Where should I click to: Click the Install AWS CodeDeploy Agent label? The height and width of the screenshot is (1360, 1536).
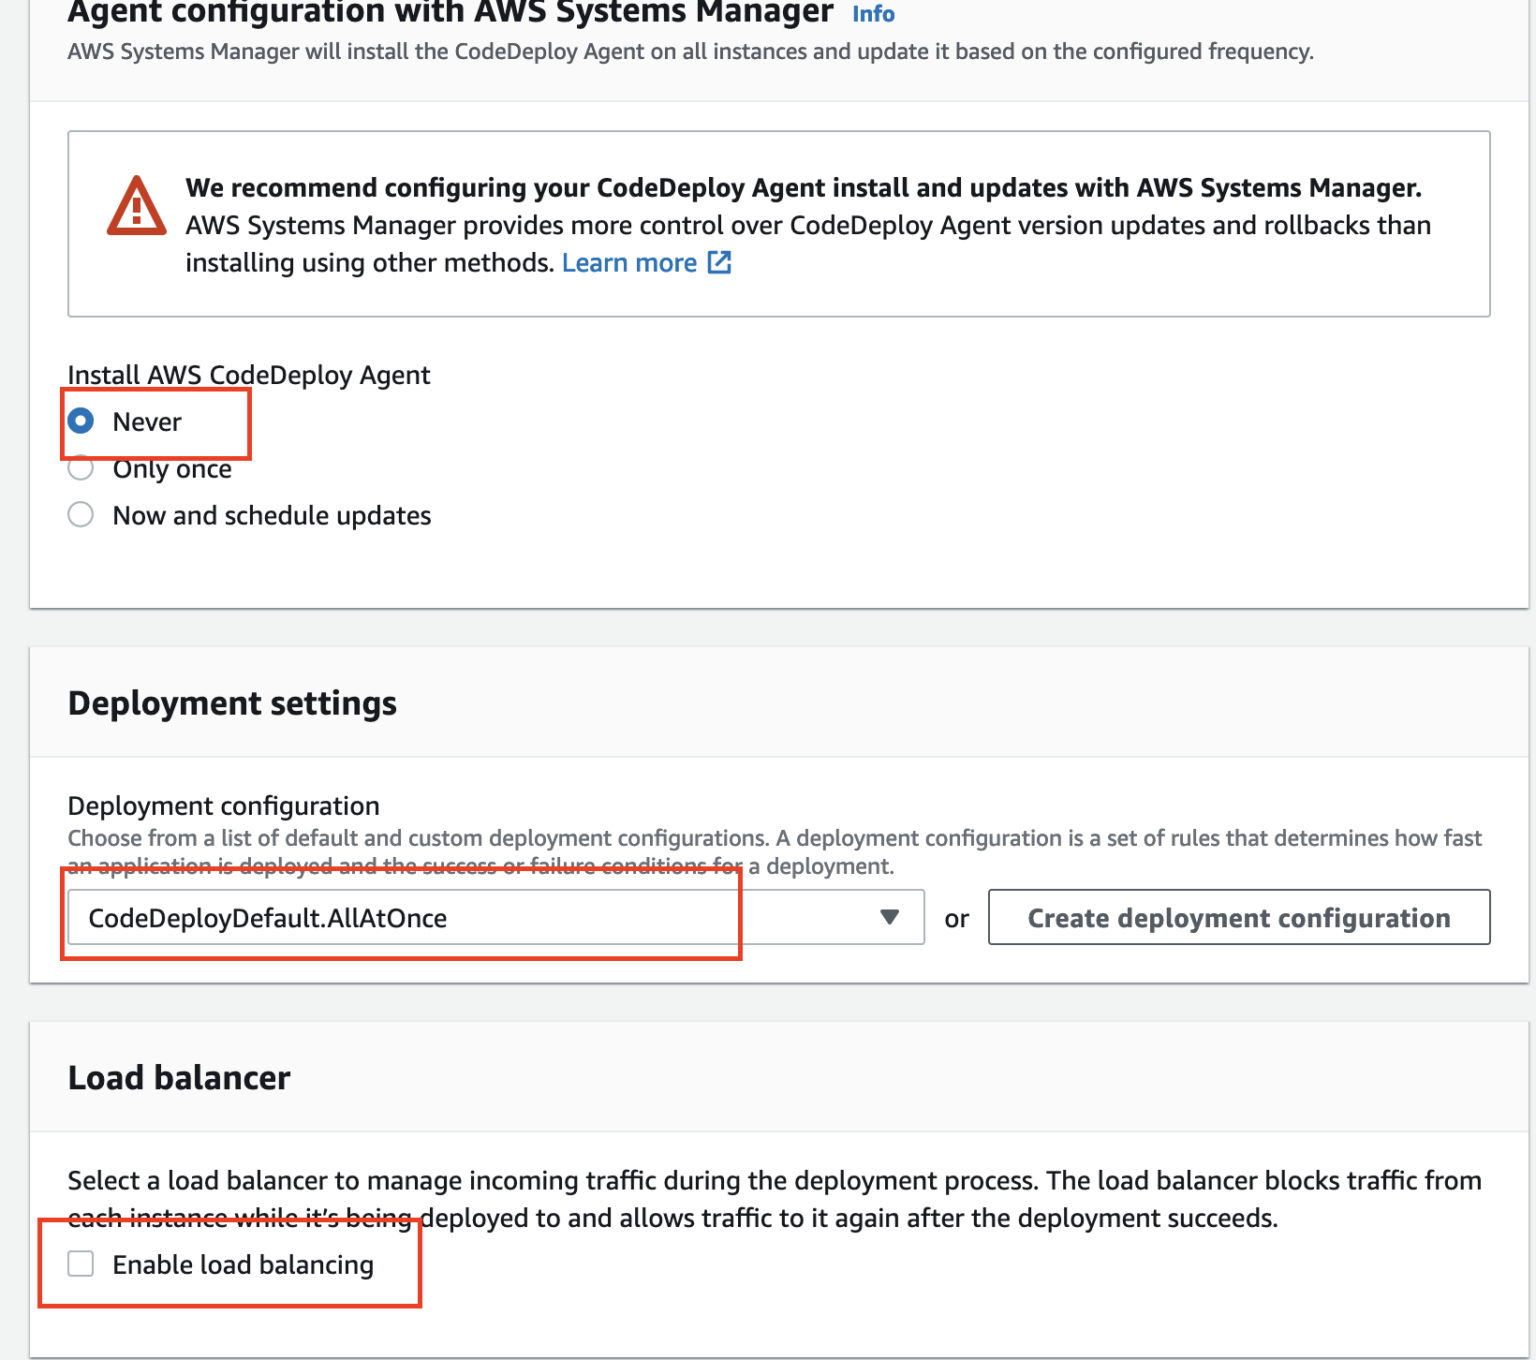click(x=248, y=375)
